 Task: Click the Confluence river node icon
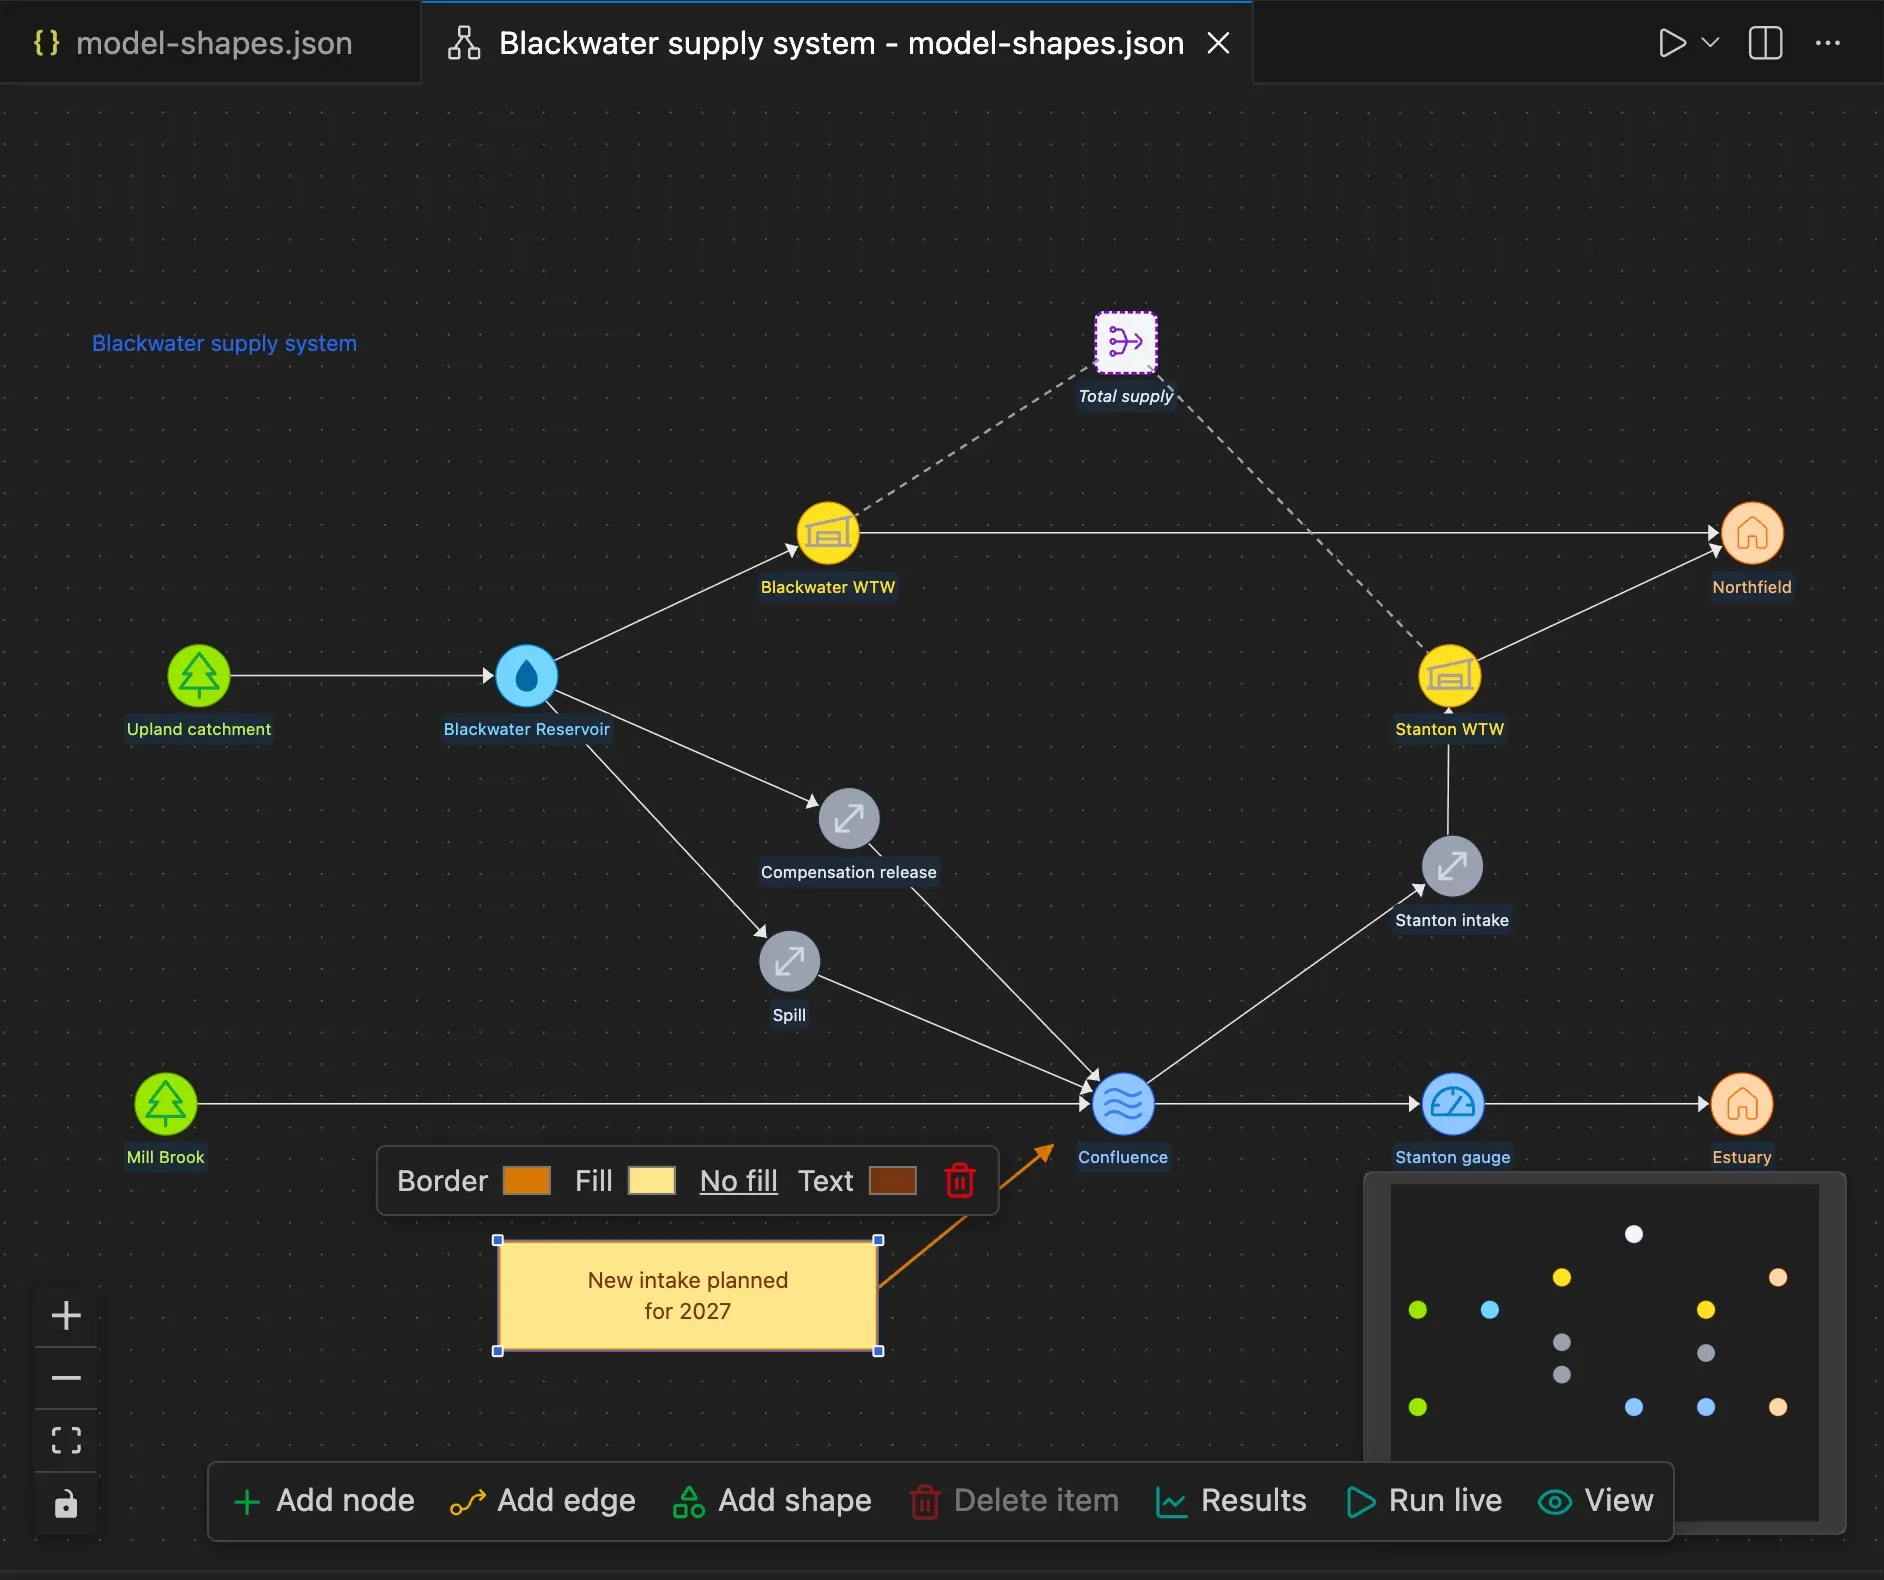coord(1123,1104)
